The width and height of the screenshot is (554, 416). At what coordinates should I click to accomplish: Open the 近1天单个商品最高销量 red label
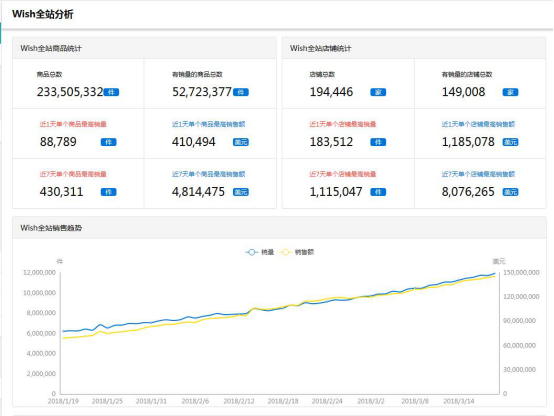tap(73, 124)
